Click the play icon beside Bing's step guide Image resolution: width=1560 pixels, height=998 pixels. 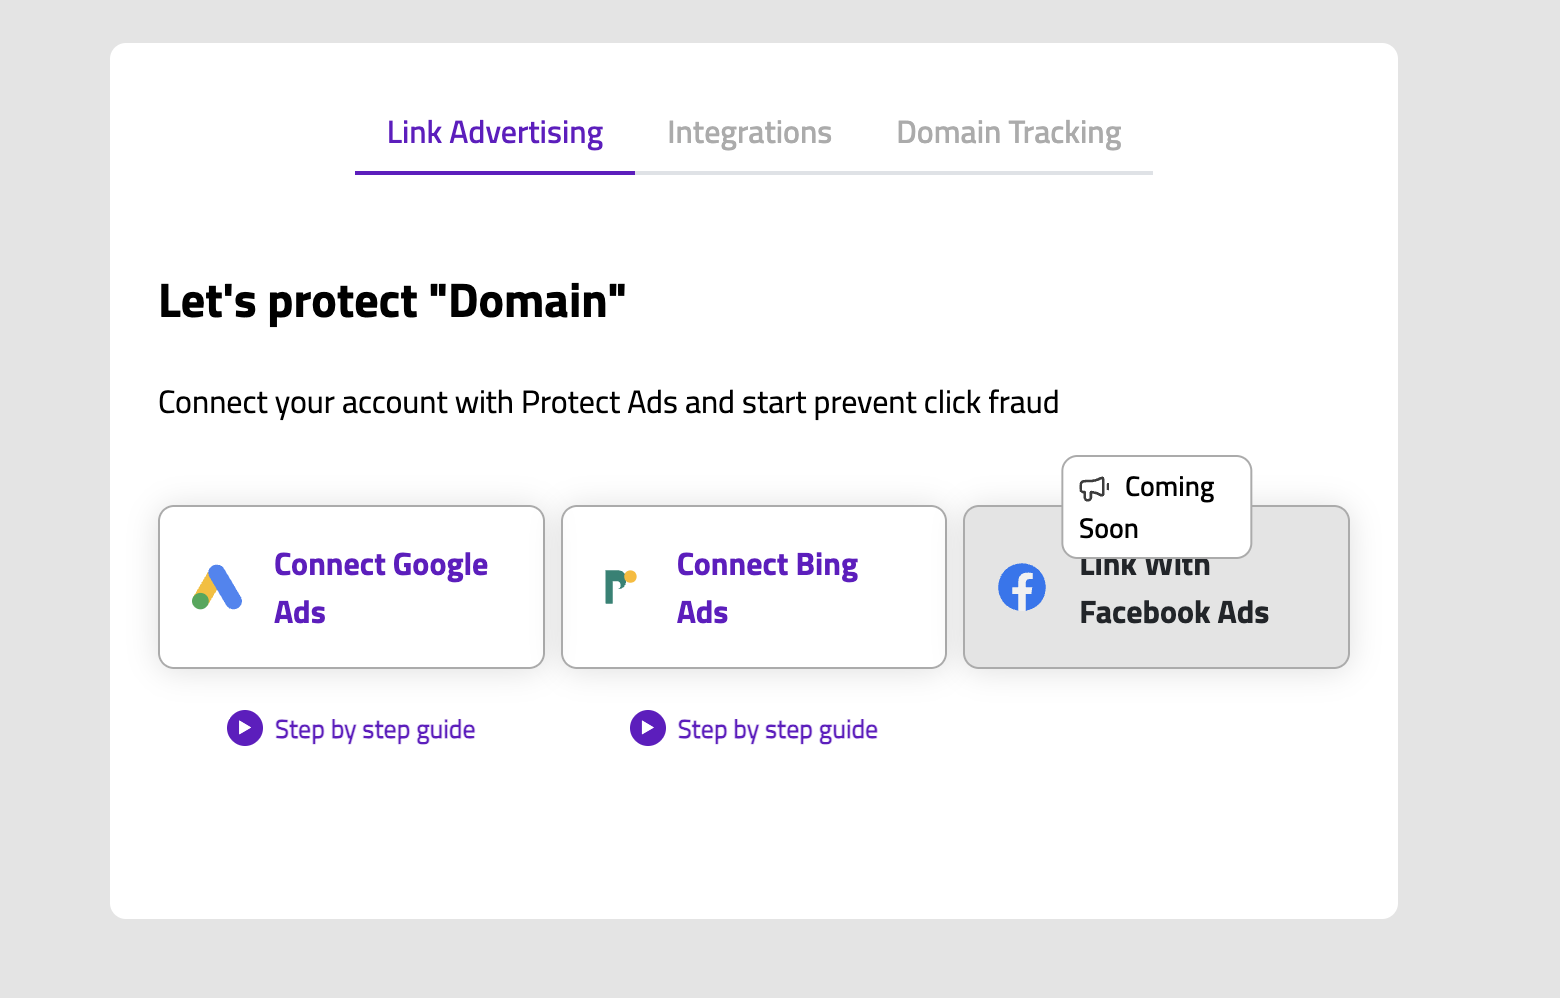[x=648, y=728]
